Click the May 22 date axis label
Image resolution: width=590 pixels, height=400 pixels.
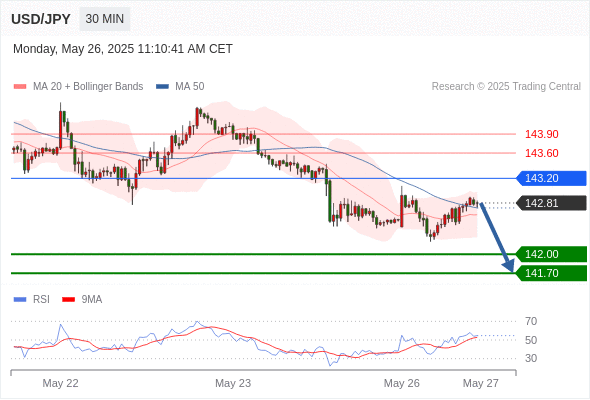(x=61, y=383)
